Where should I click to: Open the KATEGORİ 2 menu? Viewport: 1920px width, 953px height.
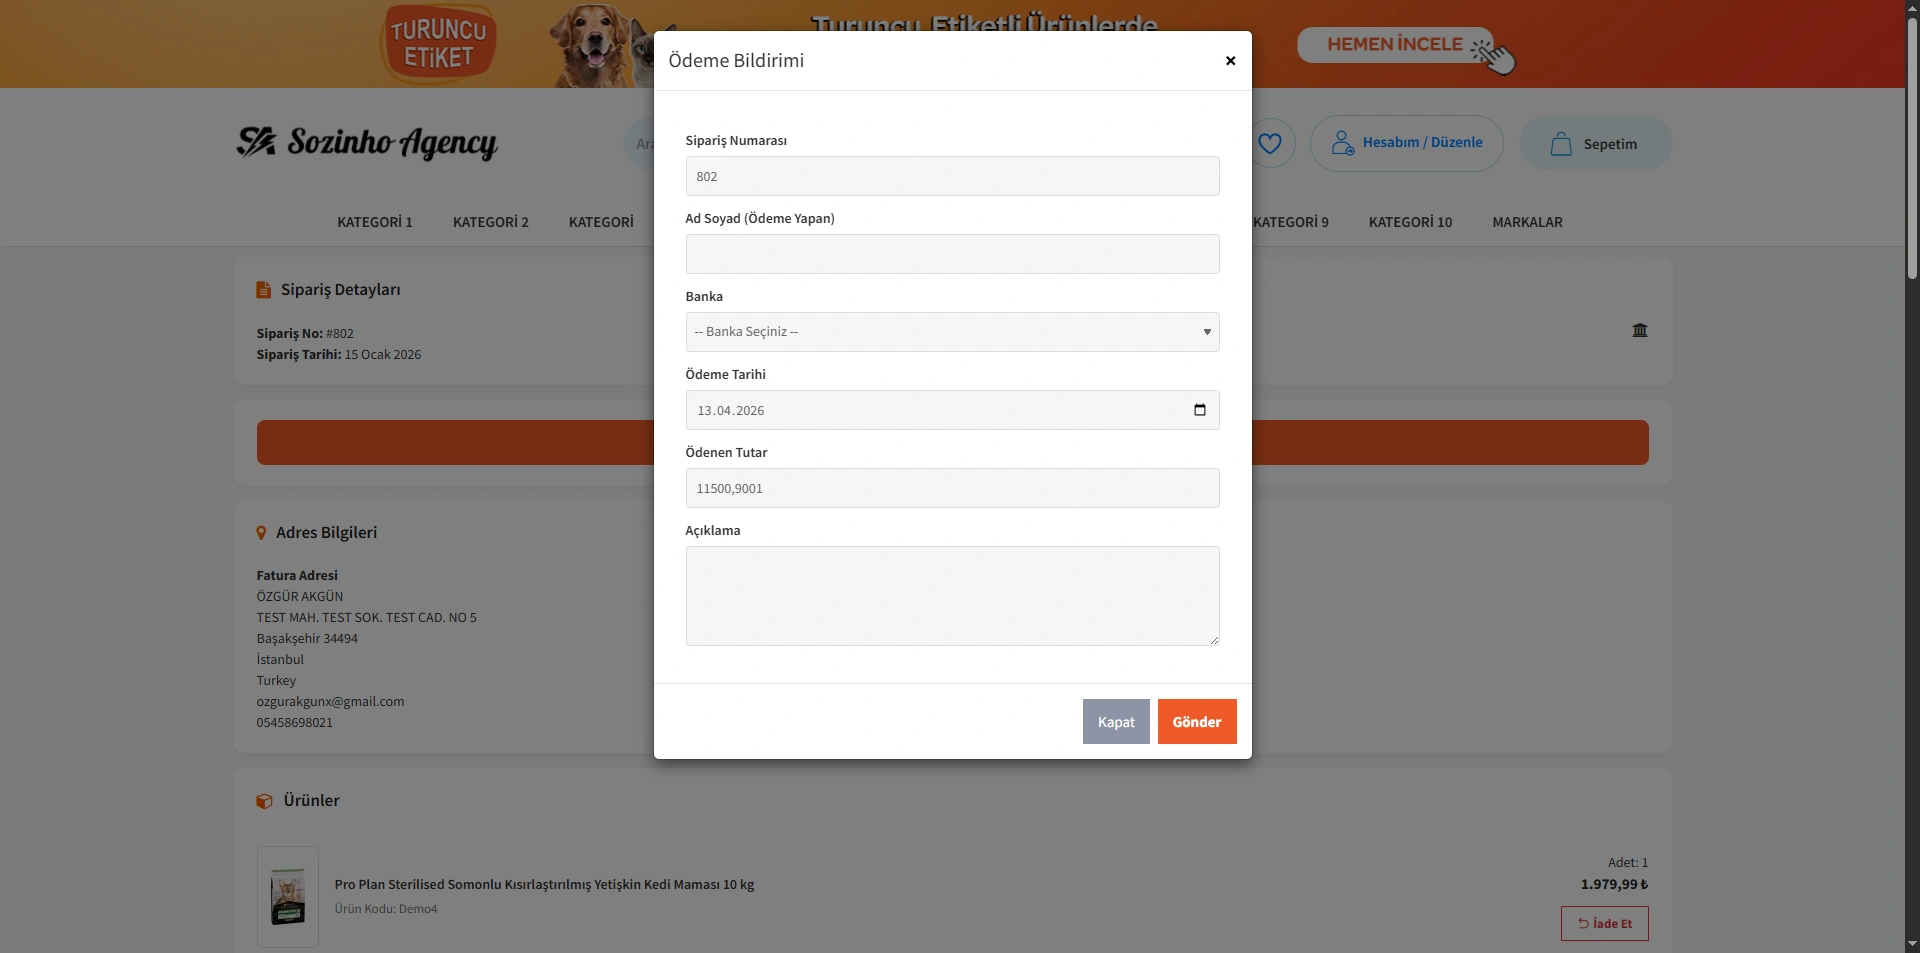coord(490,222)
